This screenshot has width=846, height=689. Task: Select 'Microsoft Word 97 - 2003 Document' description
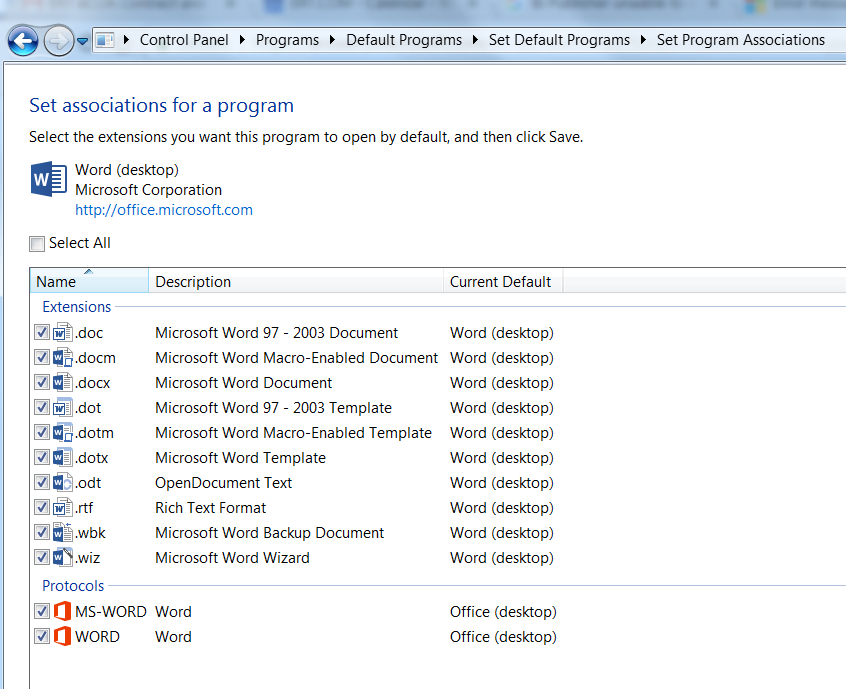(276, 332)
